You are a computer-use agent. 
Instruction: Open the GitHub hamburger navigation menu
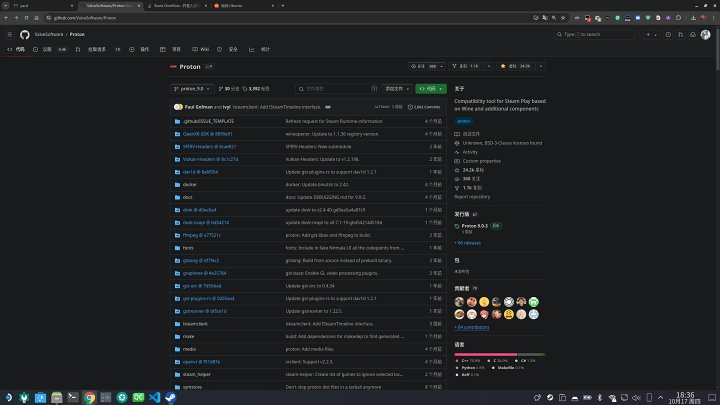10,34
